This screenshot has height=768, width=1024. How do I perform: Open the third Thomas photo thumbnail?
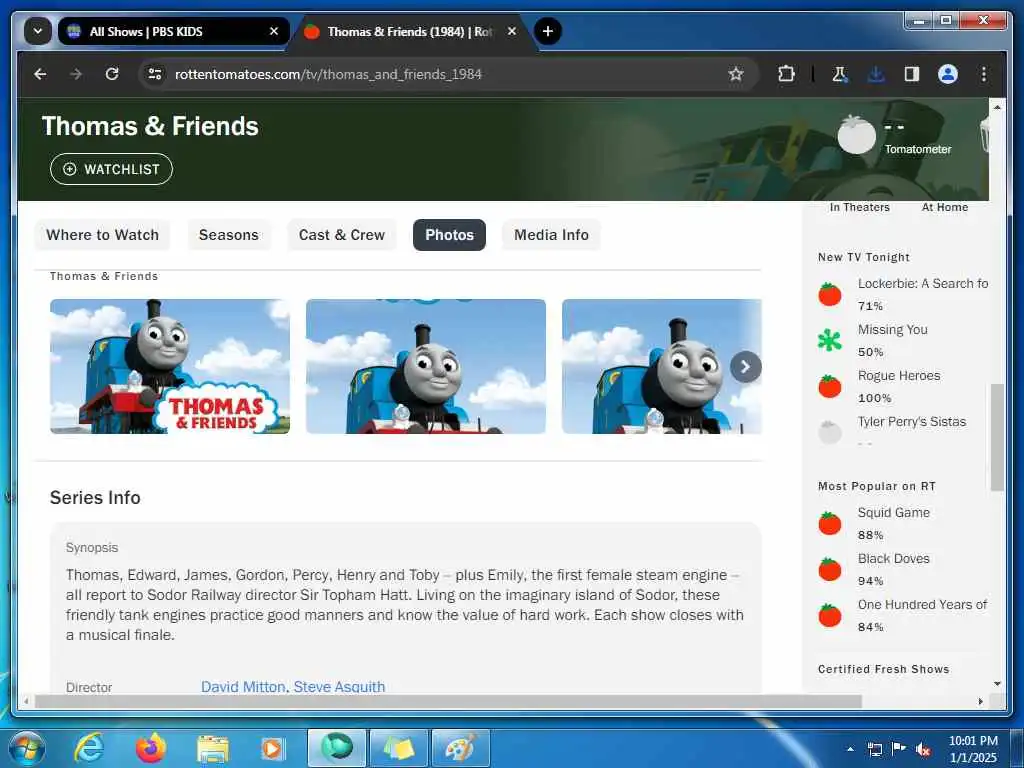tap(662, 366)
